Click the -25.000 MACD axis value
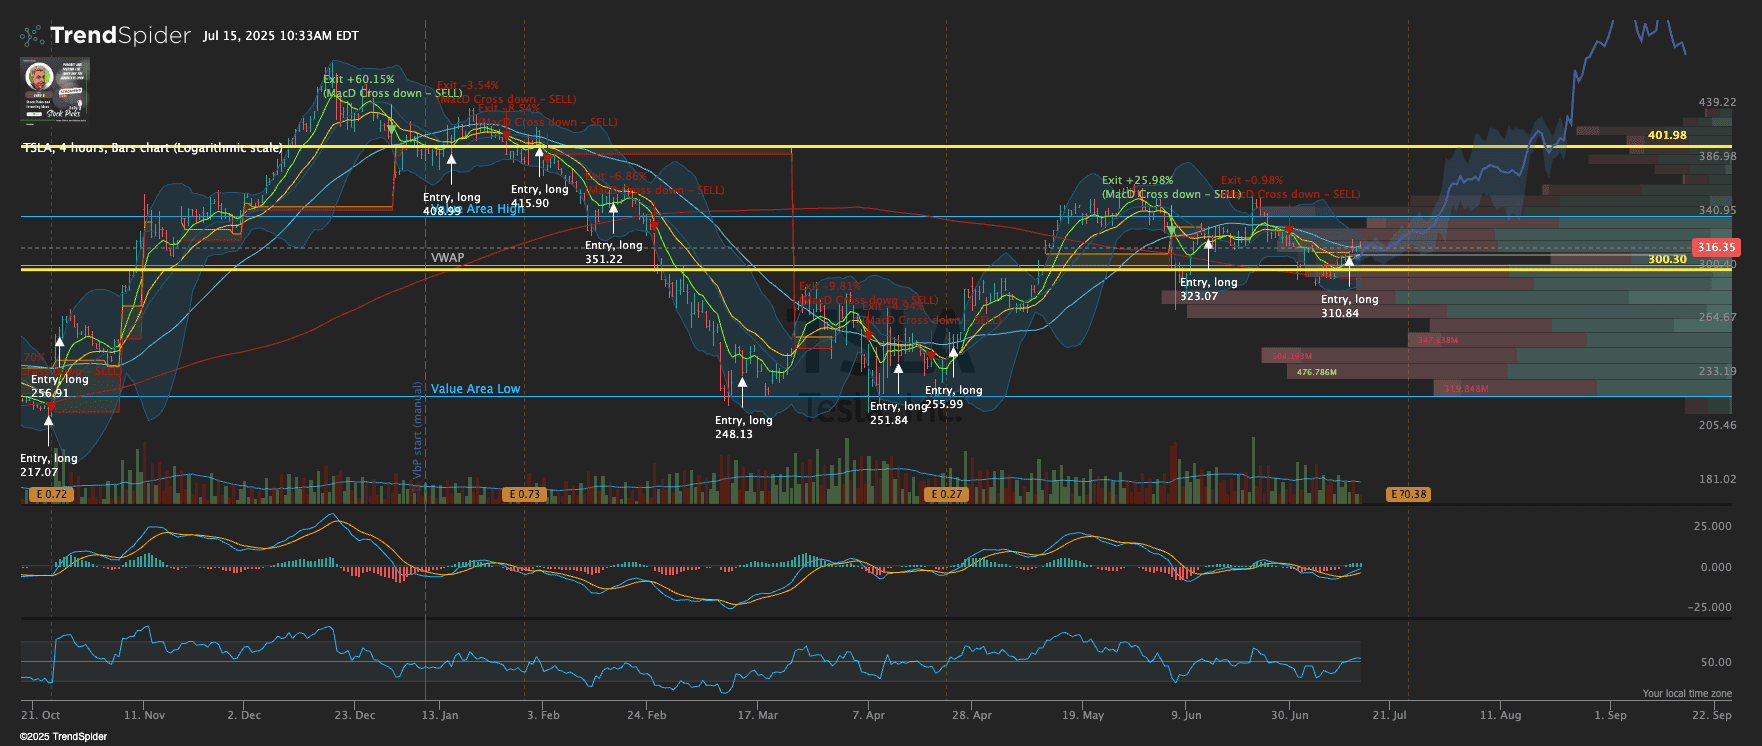Screen dimensions: 1762x746 [x=1710, y=607]
